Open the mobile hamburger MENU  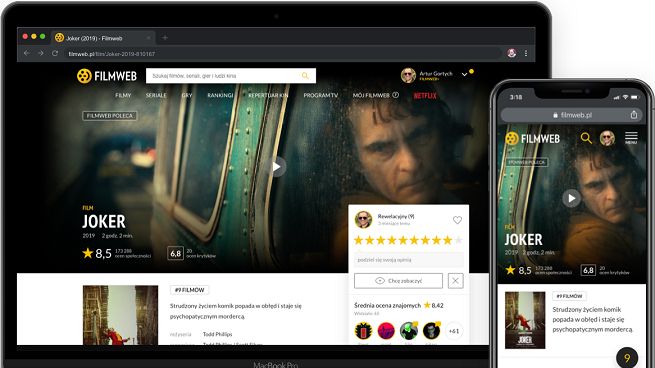click(x=631, y=138)
